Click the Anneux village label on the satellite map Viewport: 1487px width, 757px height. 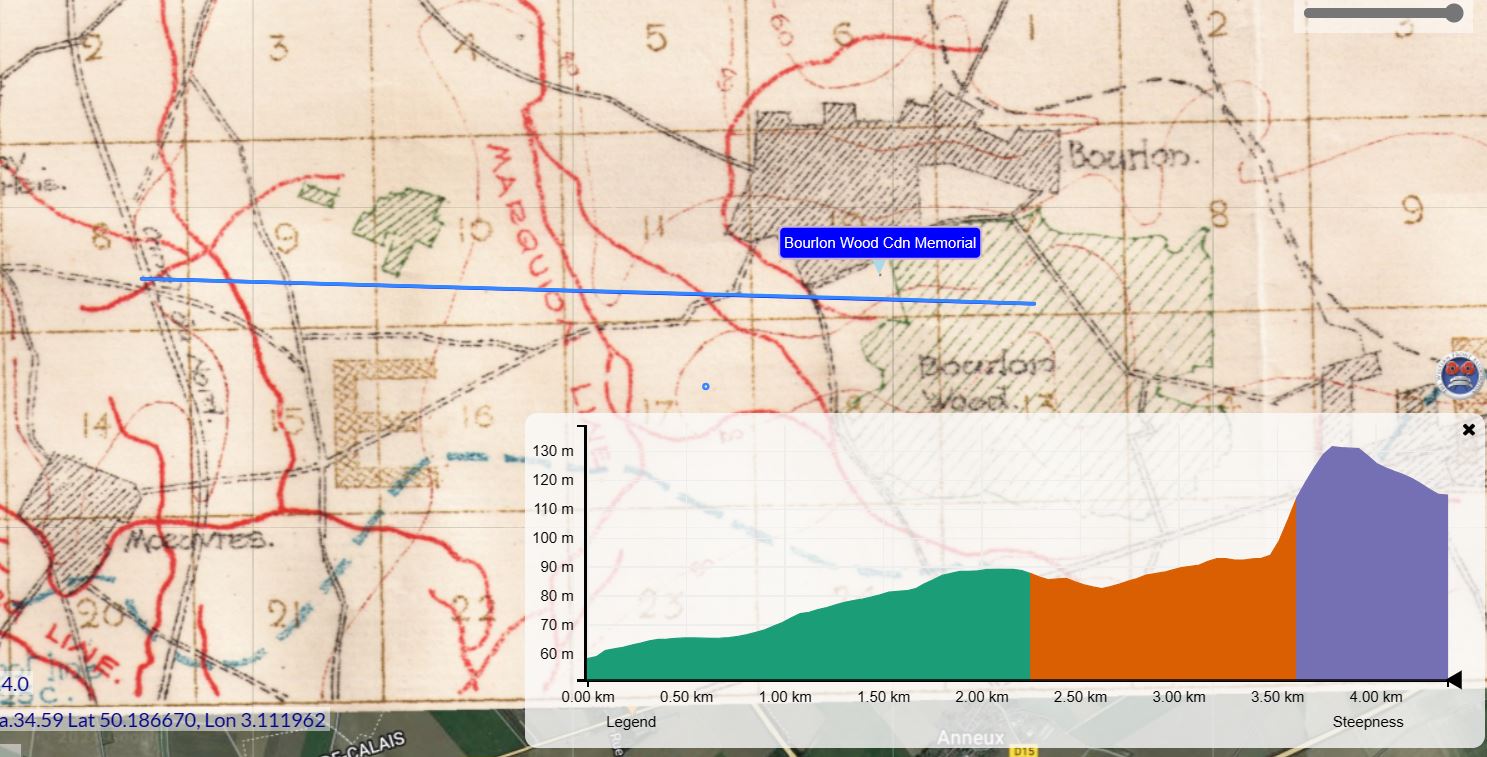point(969,738)
